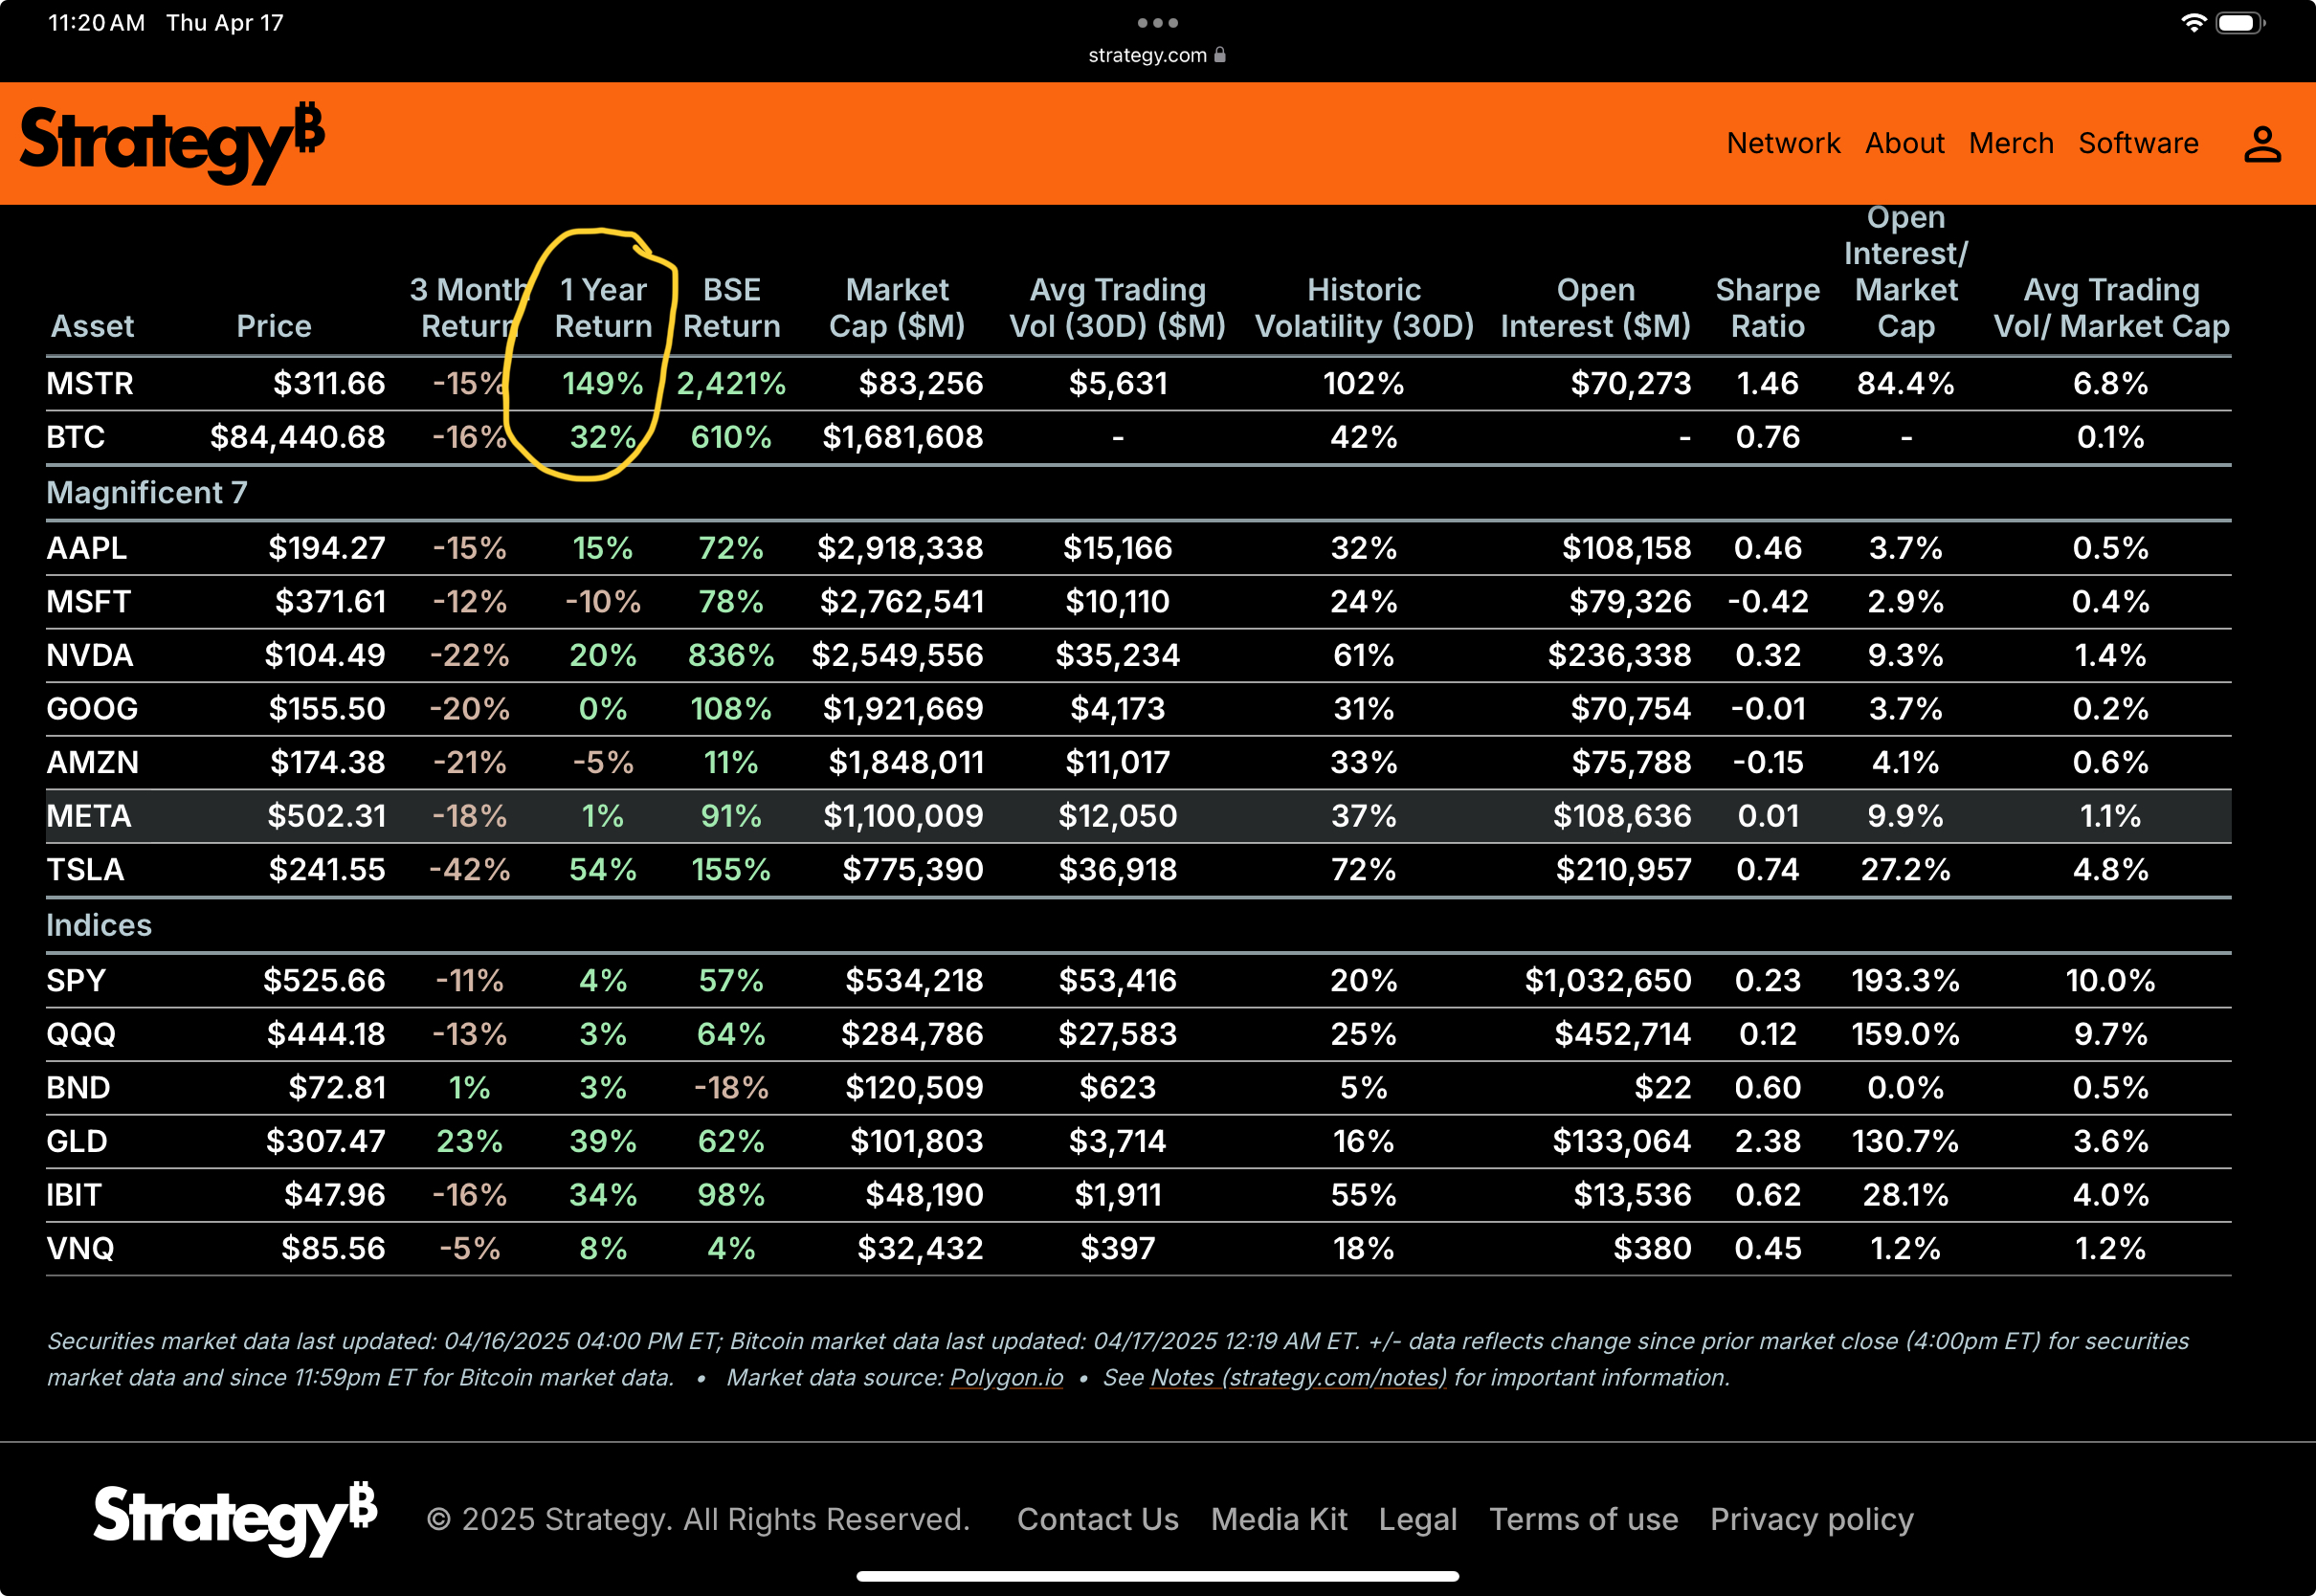
Task: Tap the home indicator bar at bottom
Action: tap(1157, 1576)
